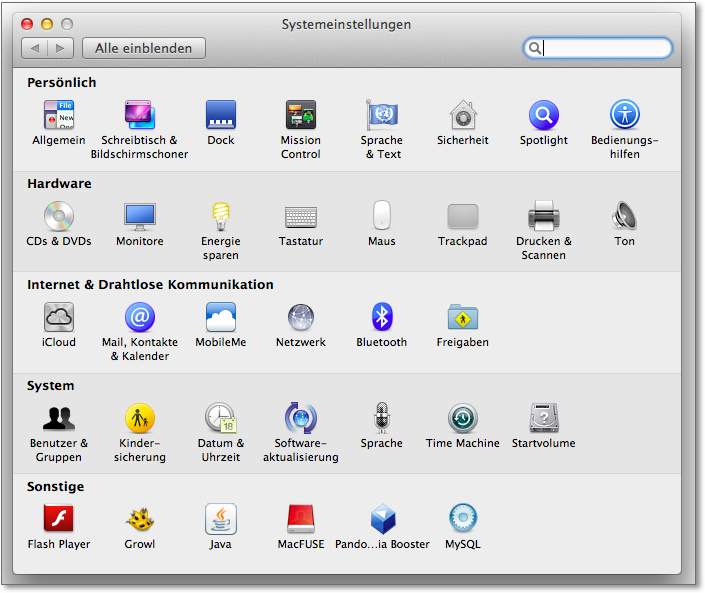
Task: Open the Mission Control preferences
Action: point(300,116)
